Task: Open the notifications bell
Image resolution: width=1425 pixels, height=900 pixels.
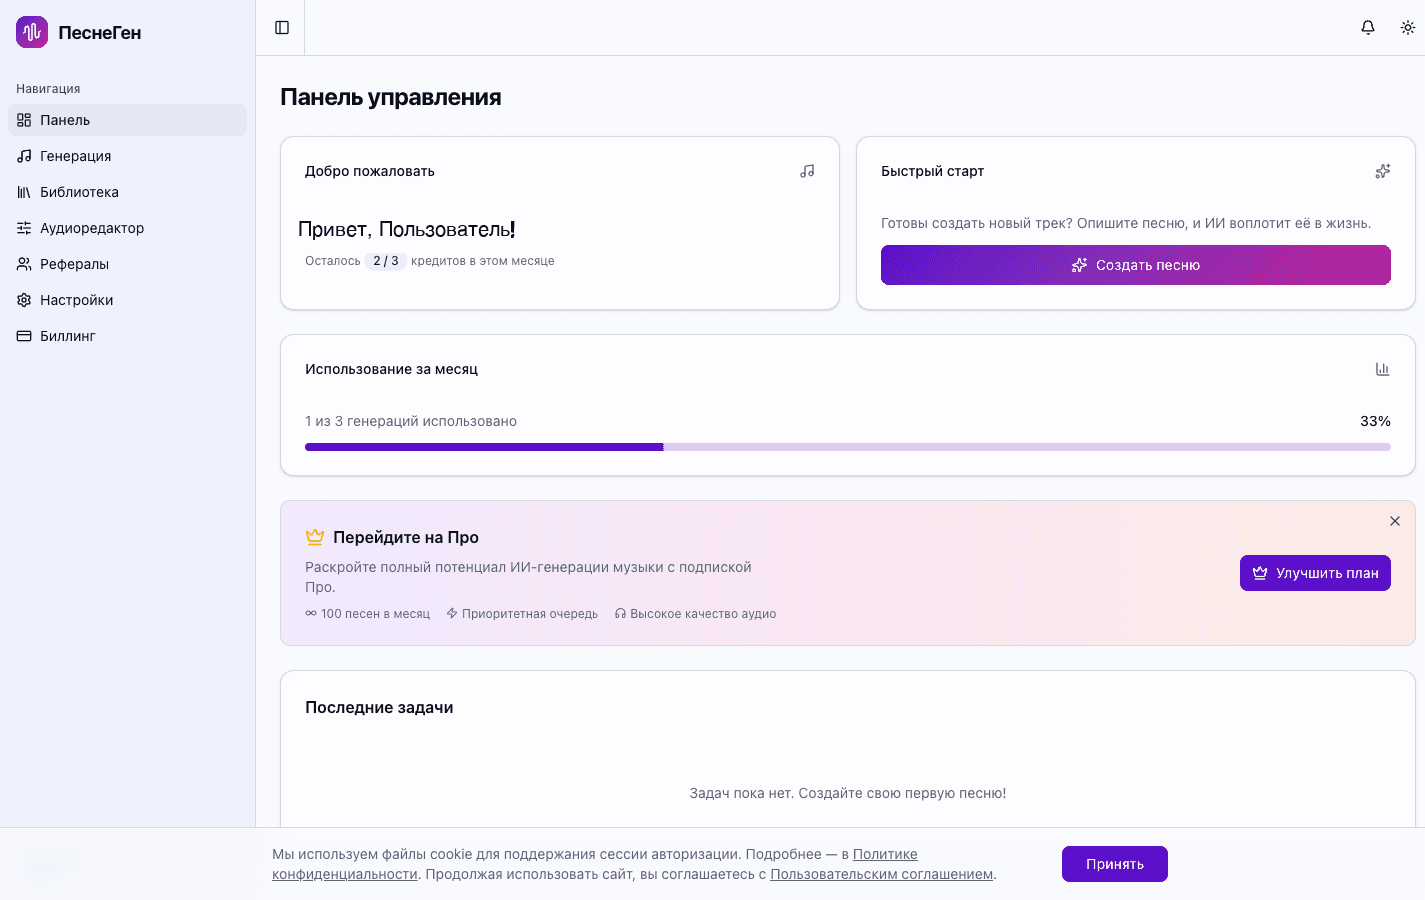Action: coord(1368,28)
